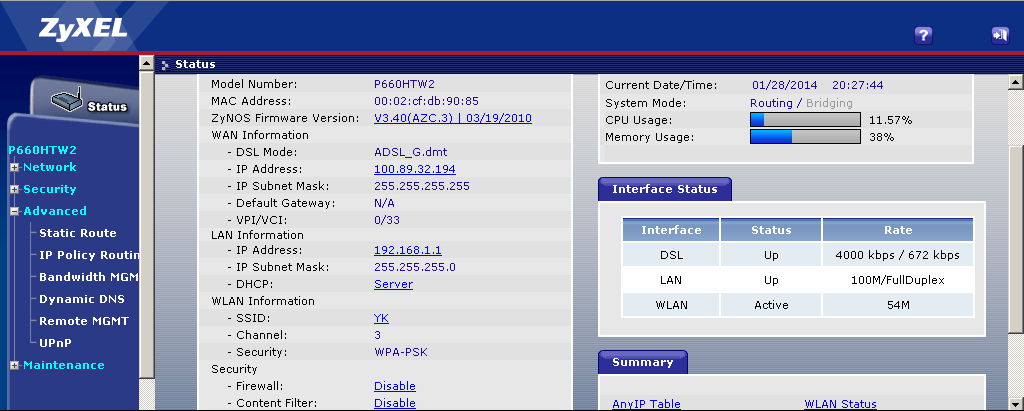Screen dimensions: 1024x411
Task: Select the Summary tab
Action: coord(643,362)
